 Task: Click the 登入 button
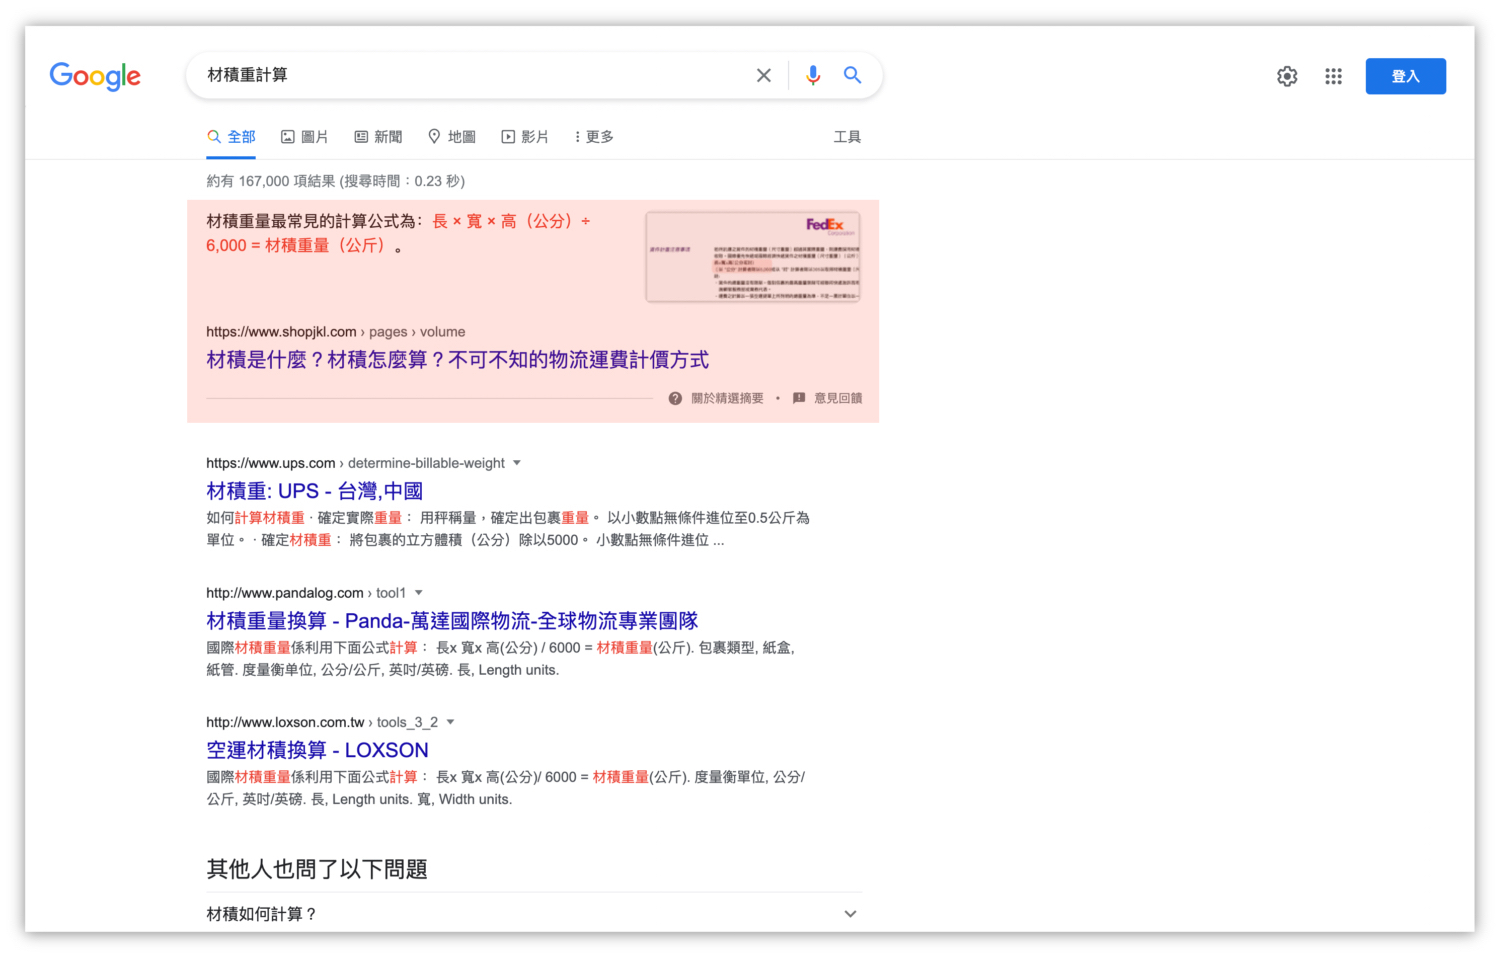pos(1405,75)
